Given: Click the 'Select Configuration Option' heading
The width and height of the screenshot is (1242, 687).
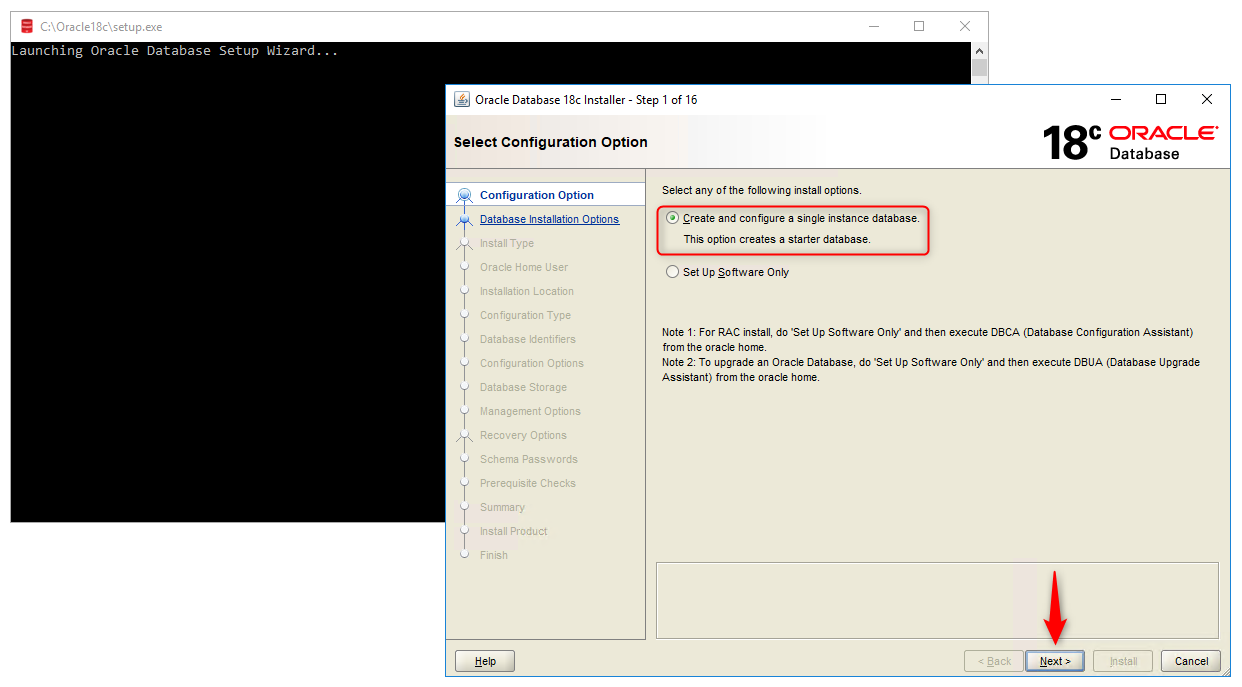Looking at the screenshot, I should click(551, 142).
